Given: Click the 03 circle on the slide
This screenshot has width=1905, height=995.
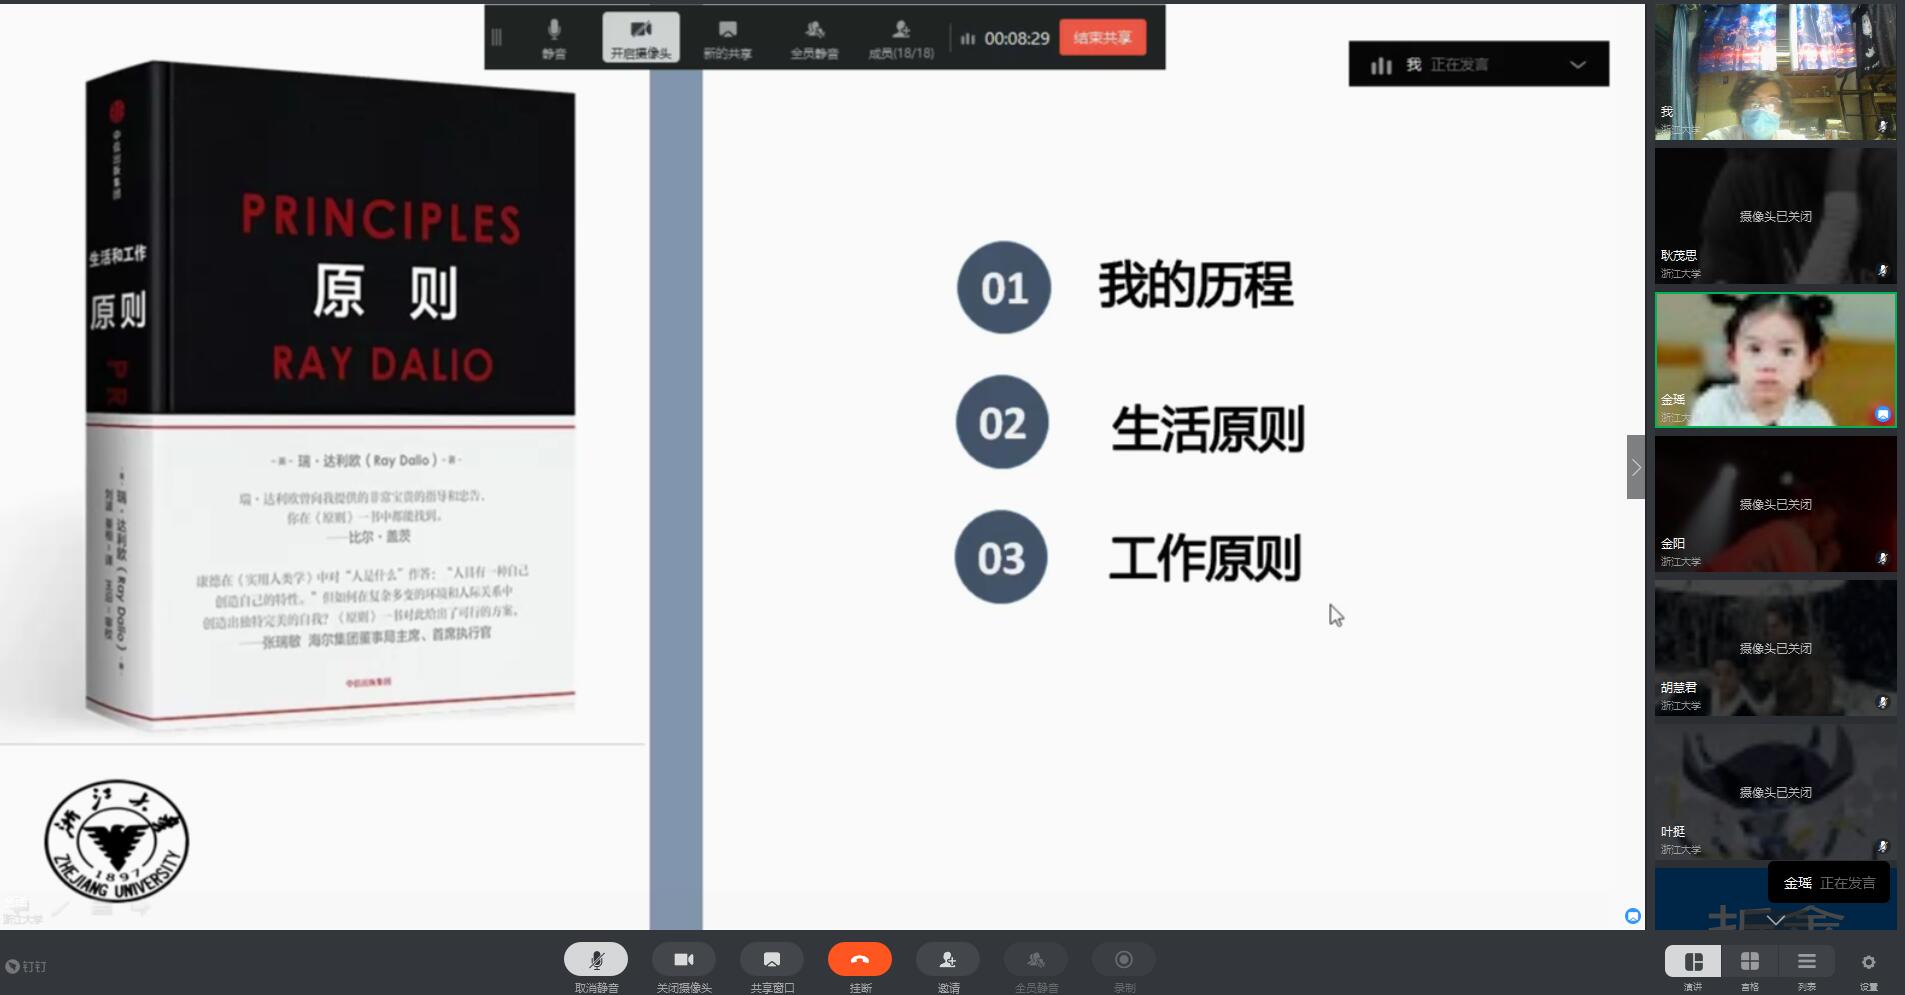Looking at the screenshot, I should (x=1001, y=557).
